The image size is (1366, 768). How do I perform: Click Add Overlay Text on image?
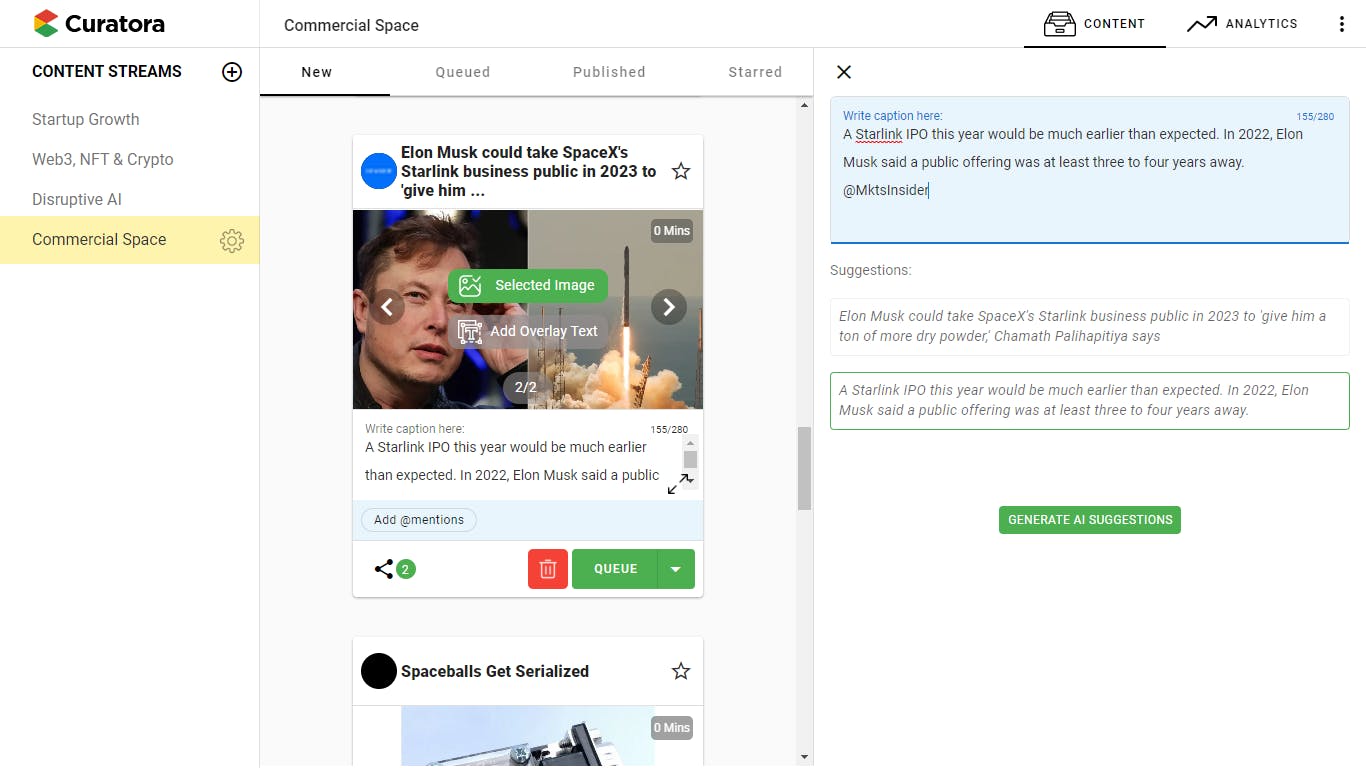tap(527, 331)
